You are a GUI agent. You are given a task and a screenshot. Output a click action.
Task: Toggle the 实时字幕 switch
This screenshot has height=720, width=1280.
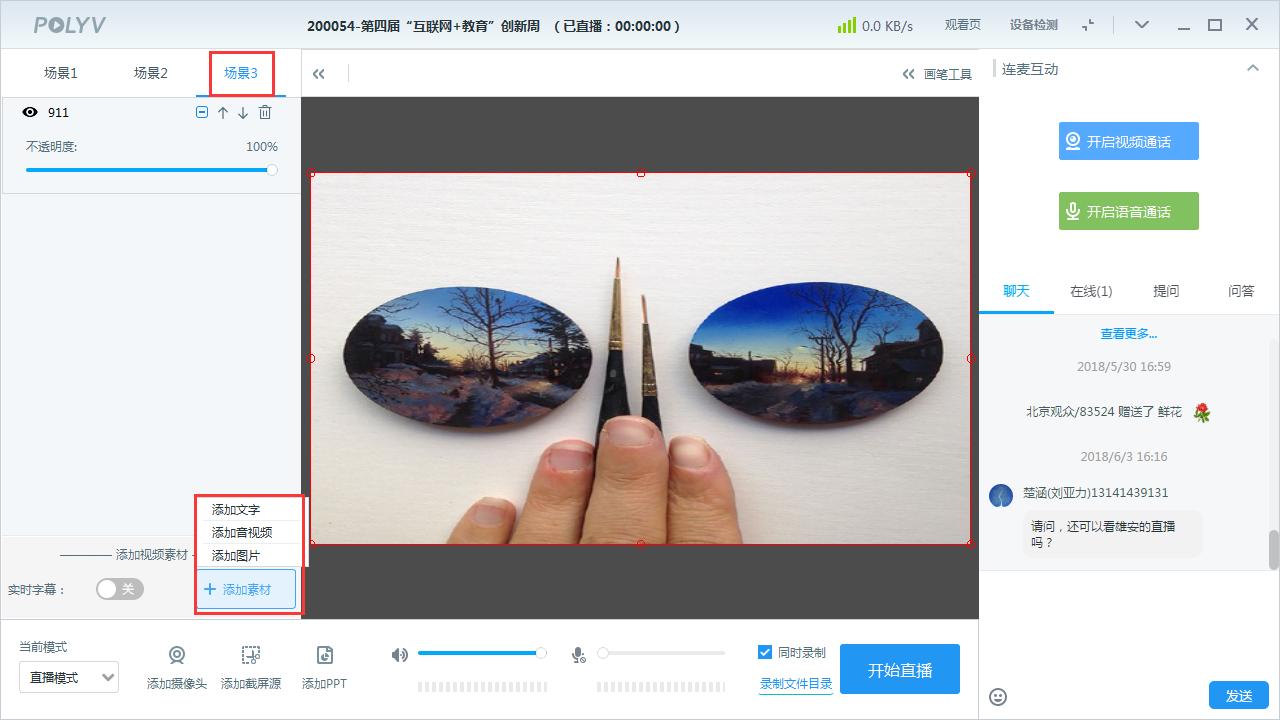pyautogui.click(x=120, y=589)
